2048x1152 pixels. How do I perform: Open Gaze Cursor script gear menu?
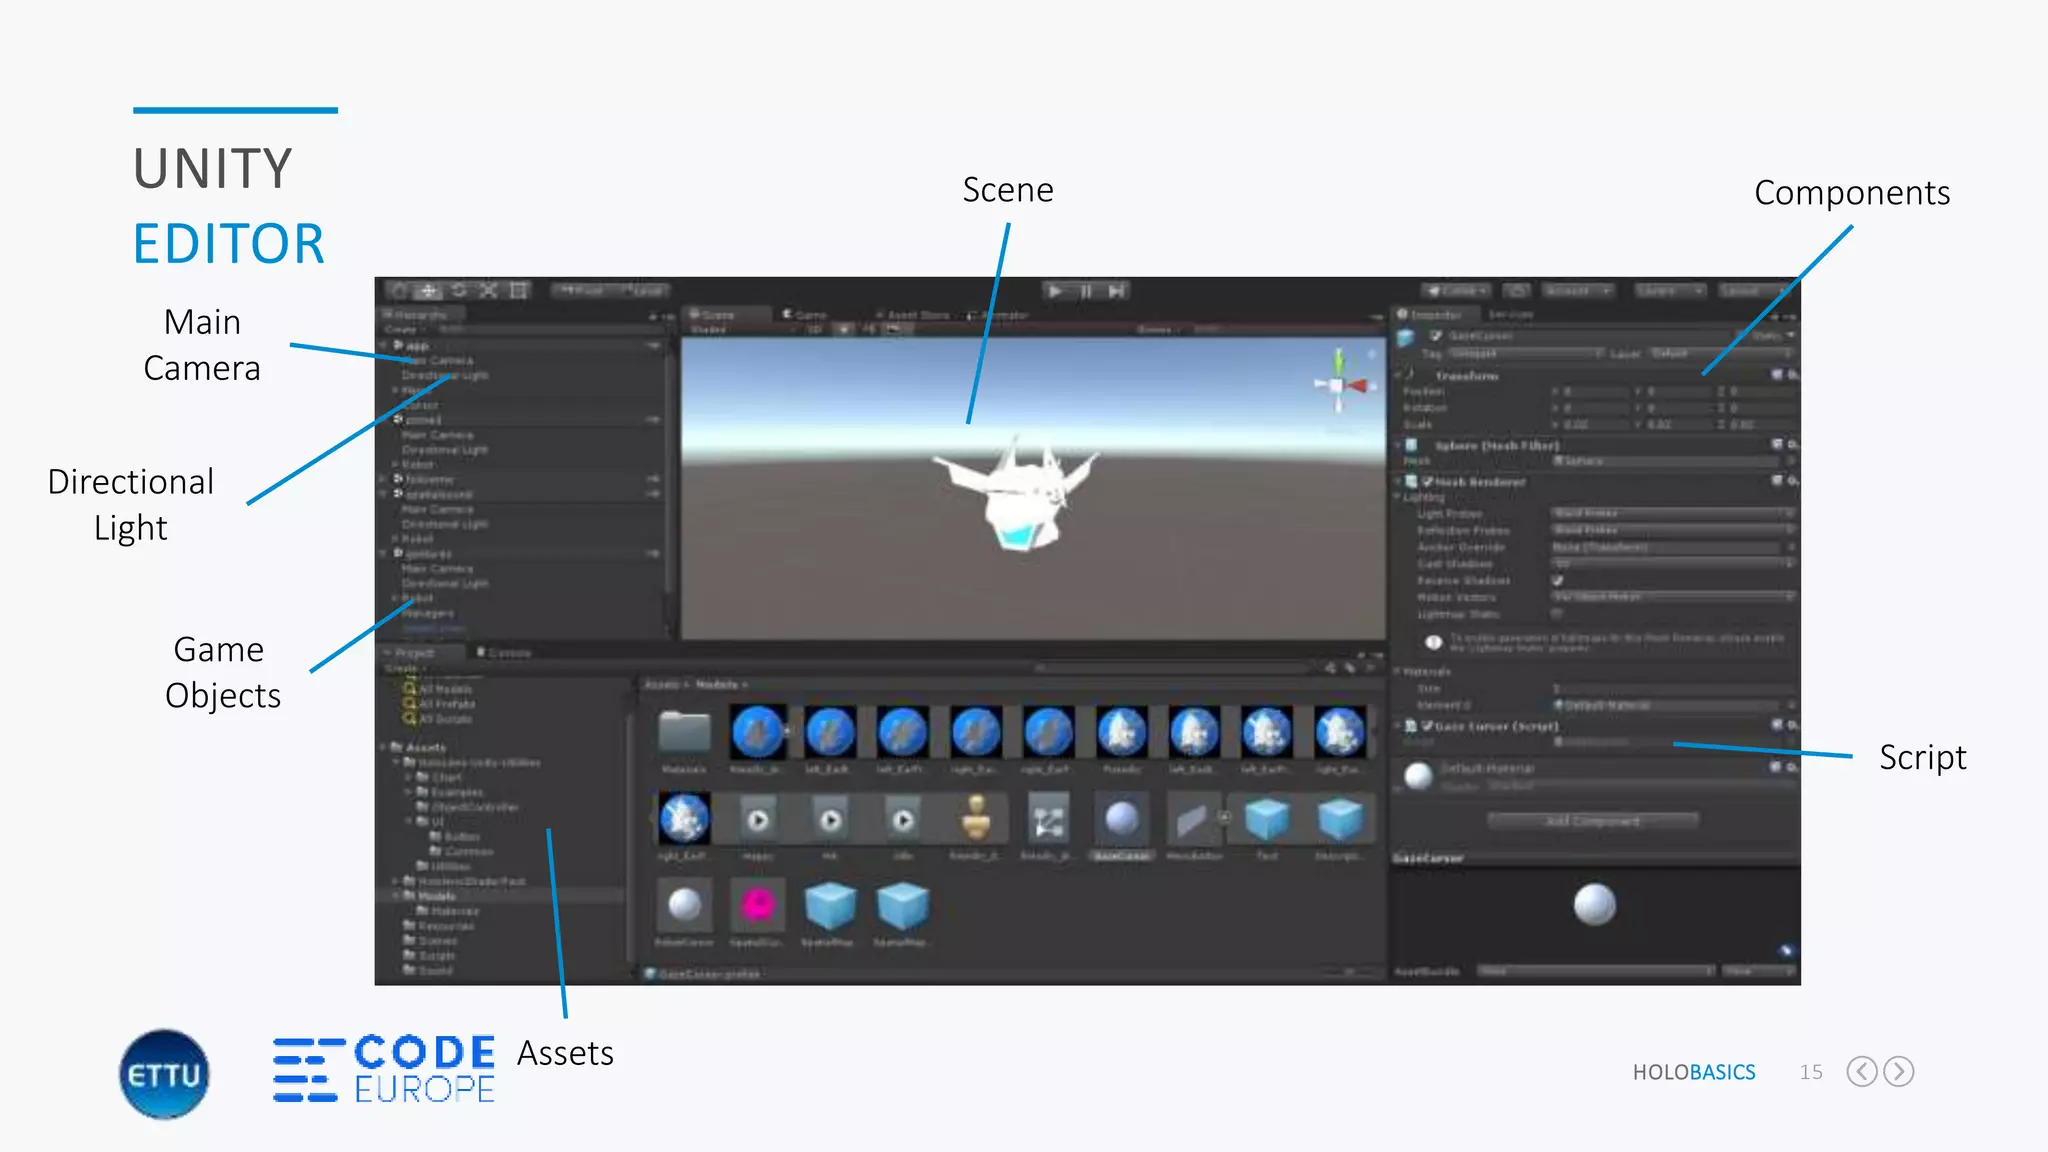point(1793,725)
